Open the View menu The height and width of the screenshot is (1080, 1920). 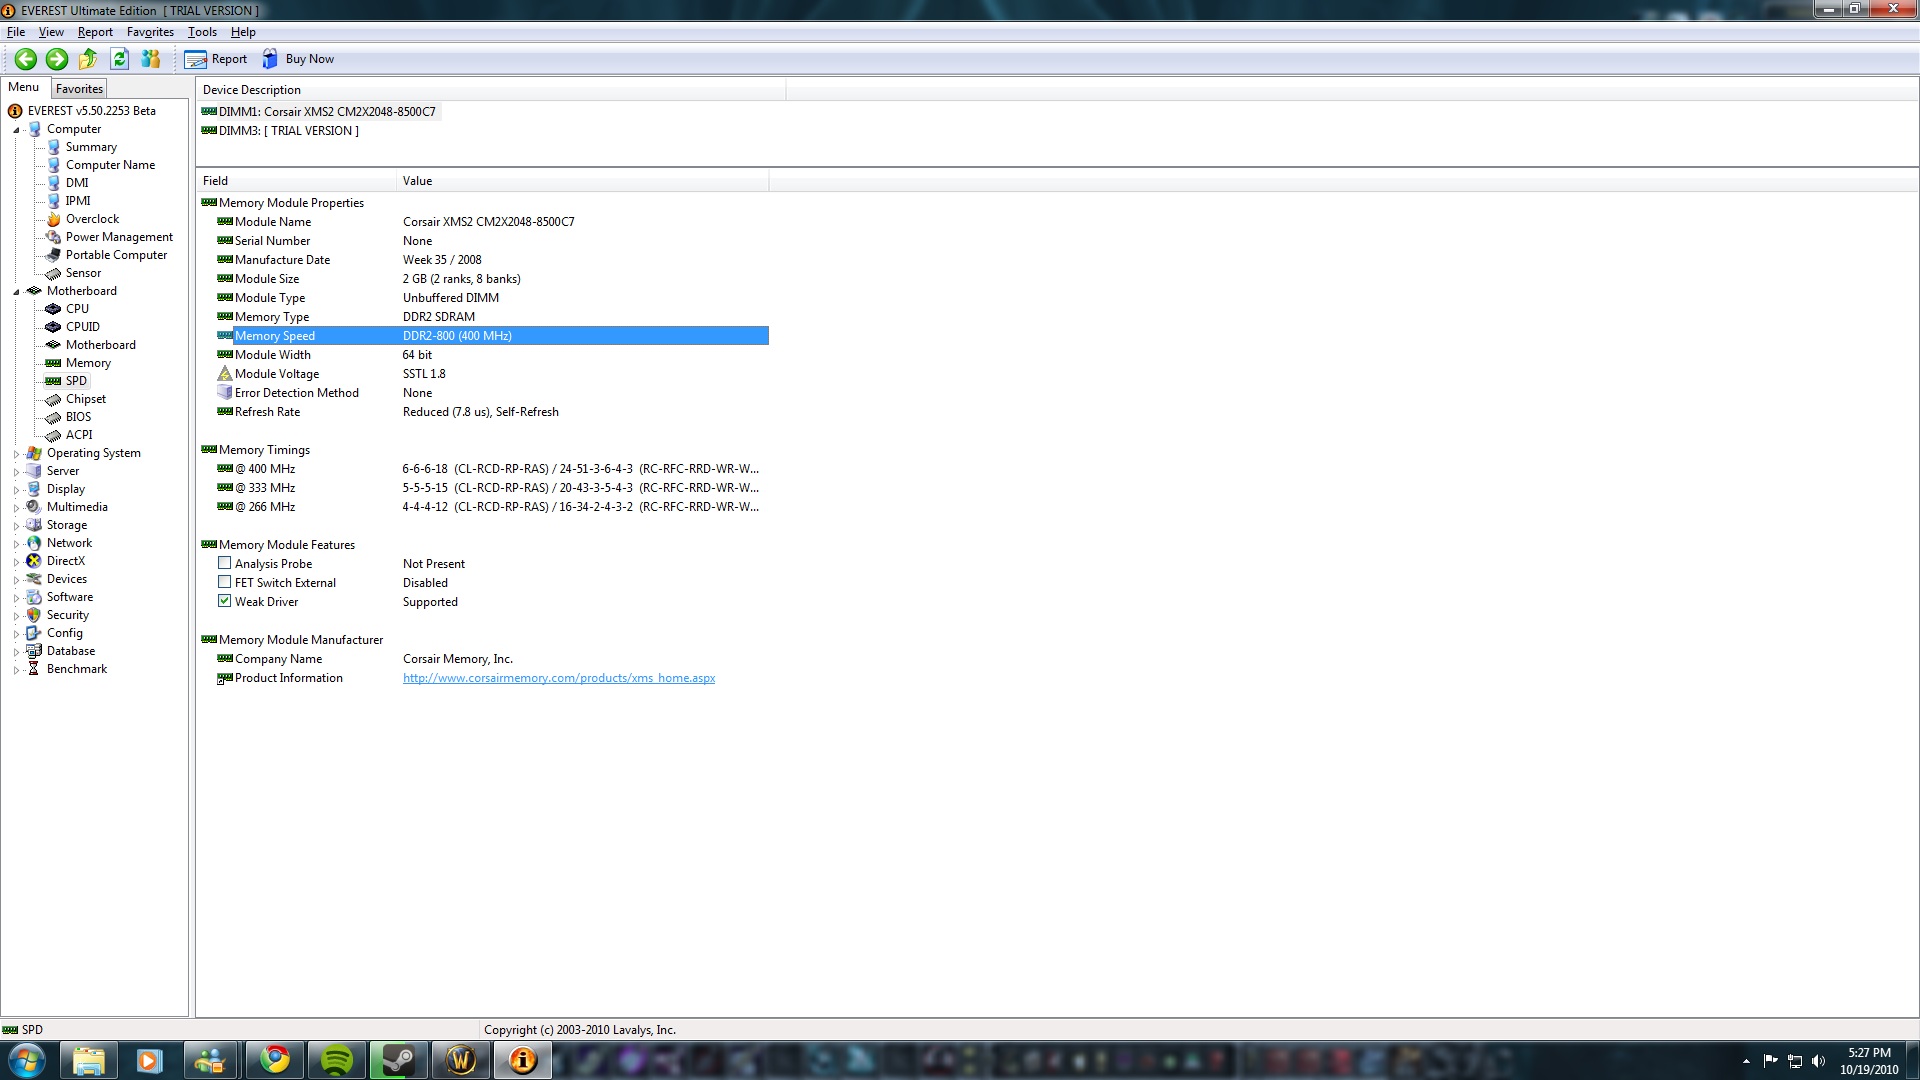coord(51,32)
